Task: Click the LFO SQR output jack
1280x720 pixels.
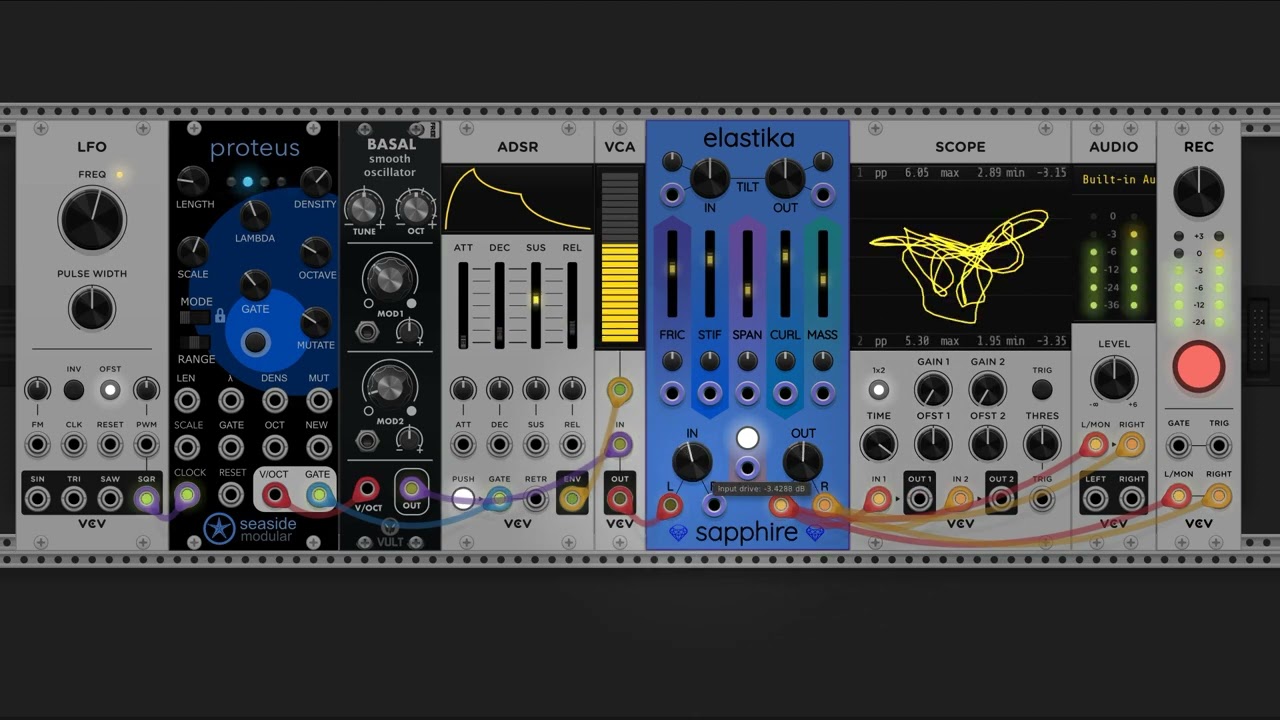Action: 147,497
